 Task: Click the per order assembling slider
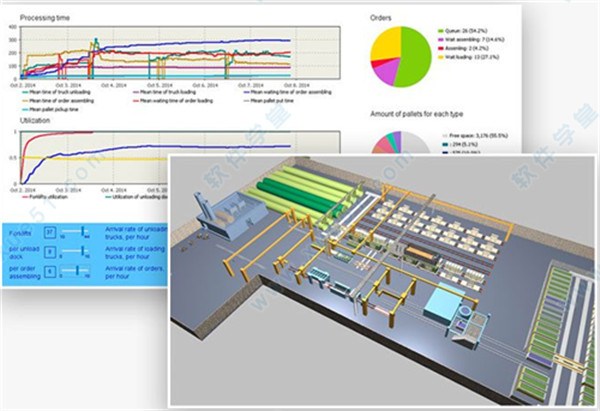(x=75, y=273)
